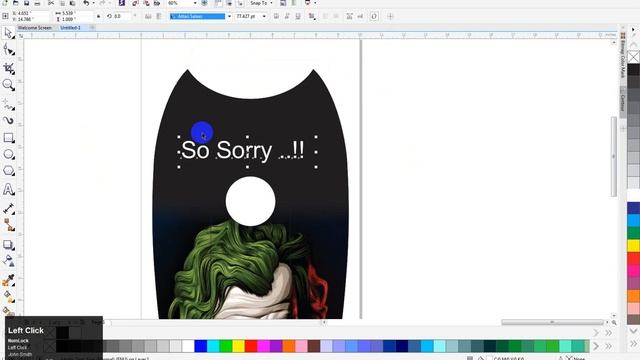Toggle the Lock Ratio button
The height and width of the screenshot is (360, 640).
click(98, 16)
